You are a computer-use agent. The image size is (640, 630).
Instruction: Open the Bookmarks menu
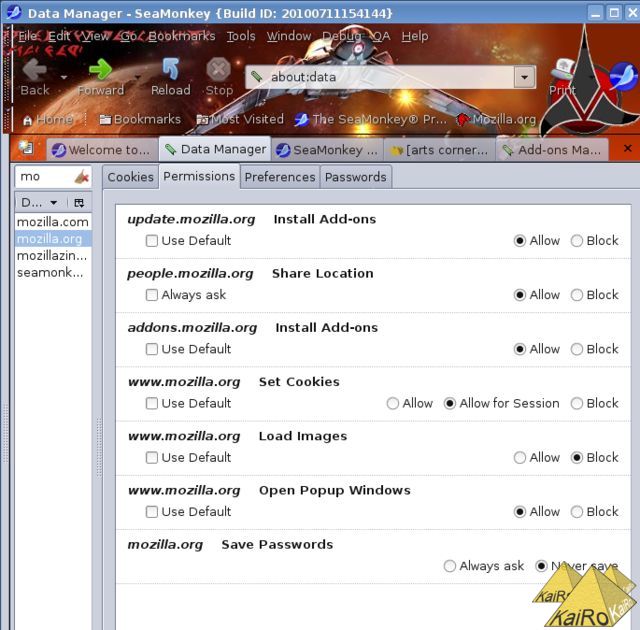click(181, 36)
